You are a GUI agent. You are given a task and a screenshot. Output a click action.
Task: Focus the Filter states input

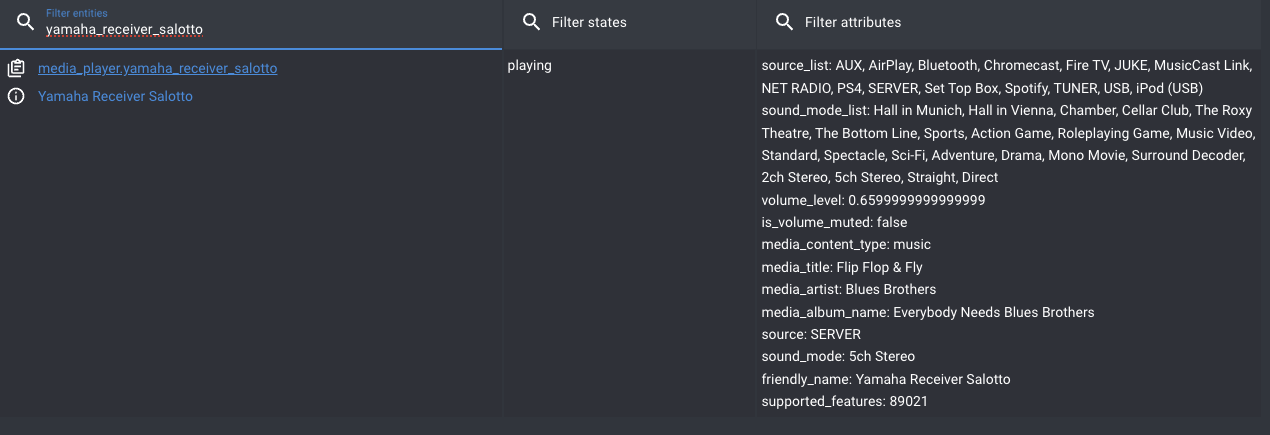coord(640,22)
